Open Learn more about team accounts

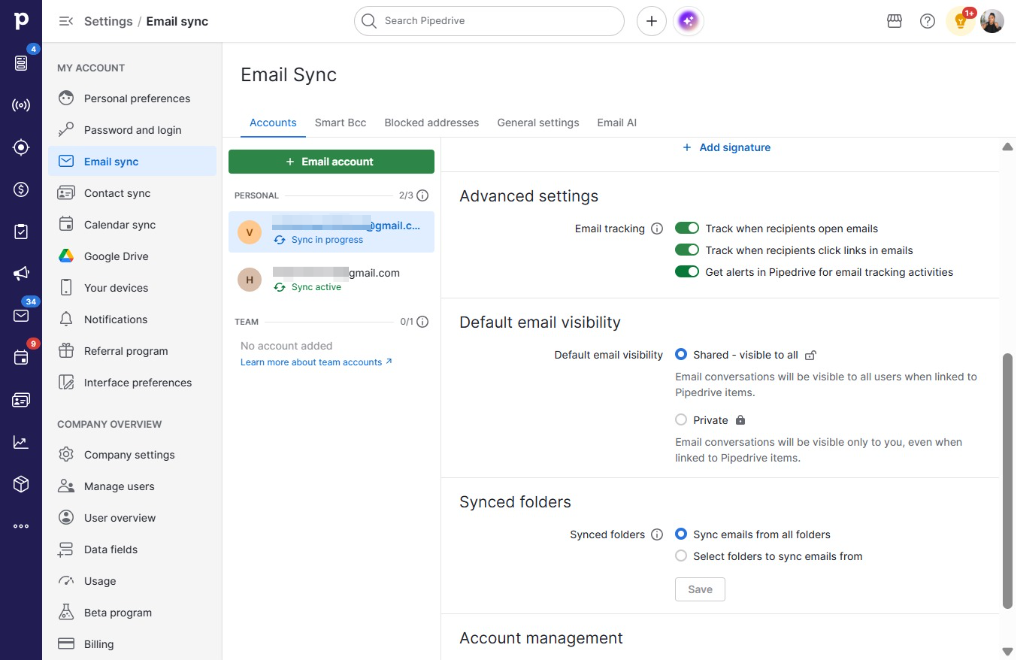[x=316, y=362]
